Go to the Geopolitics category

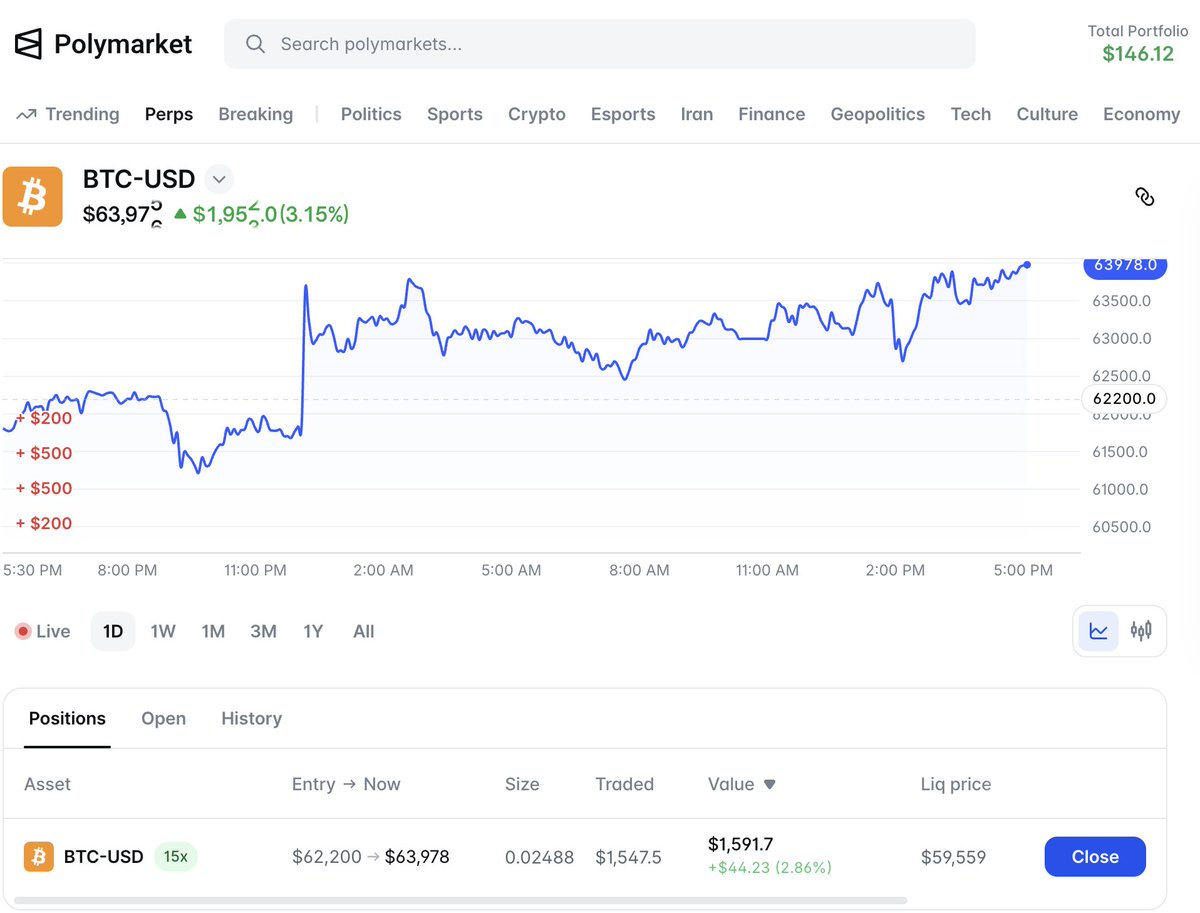(x=878, y=114)
